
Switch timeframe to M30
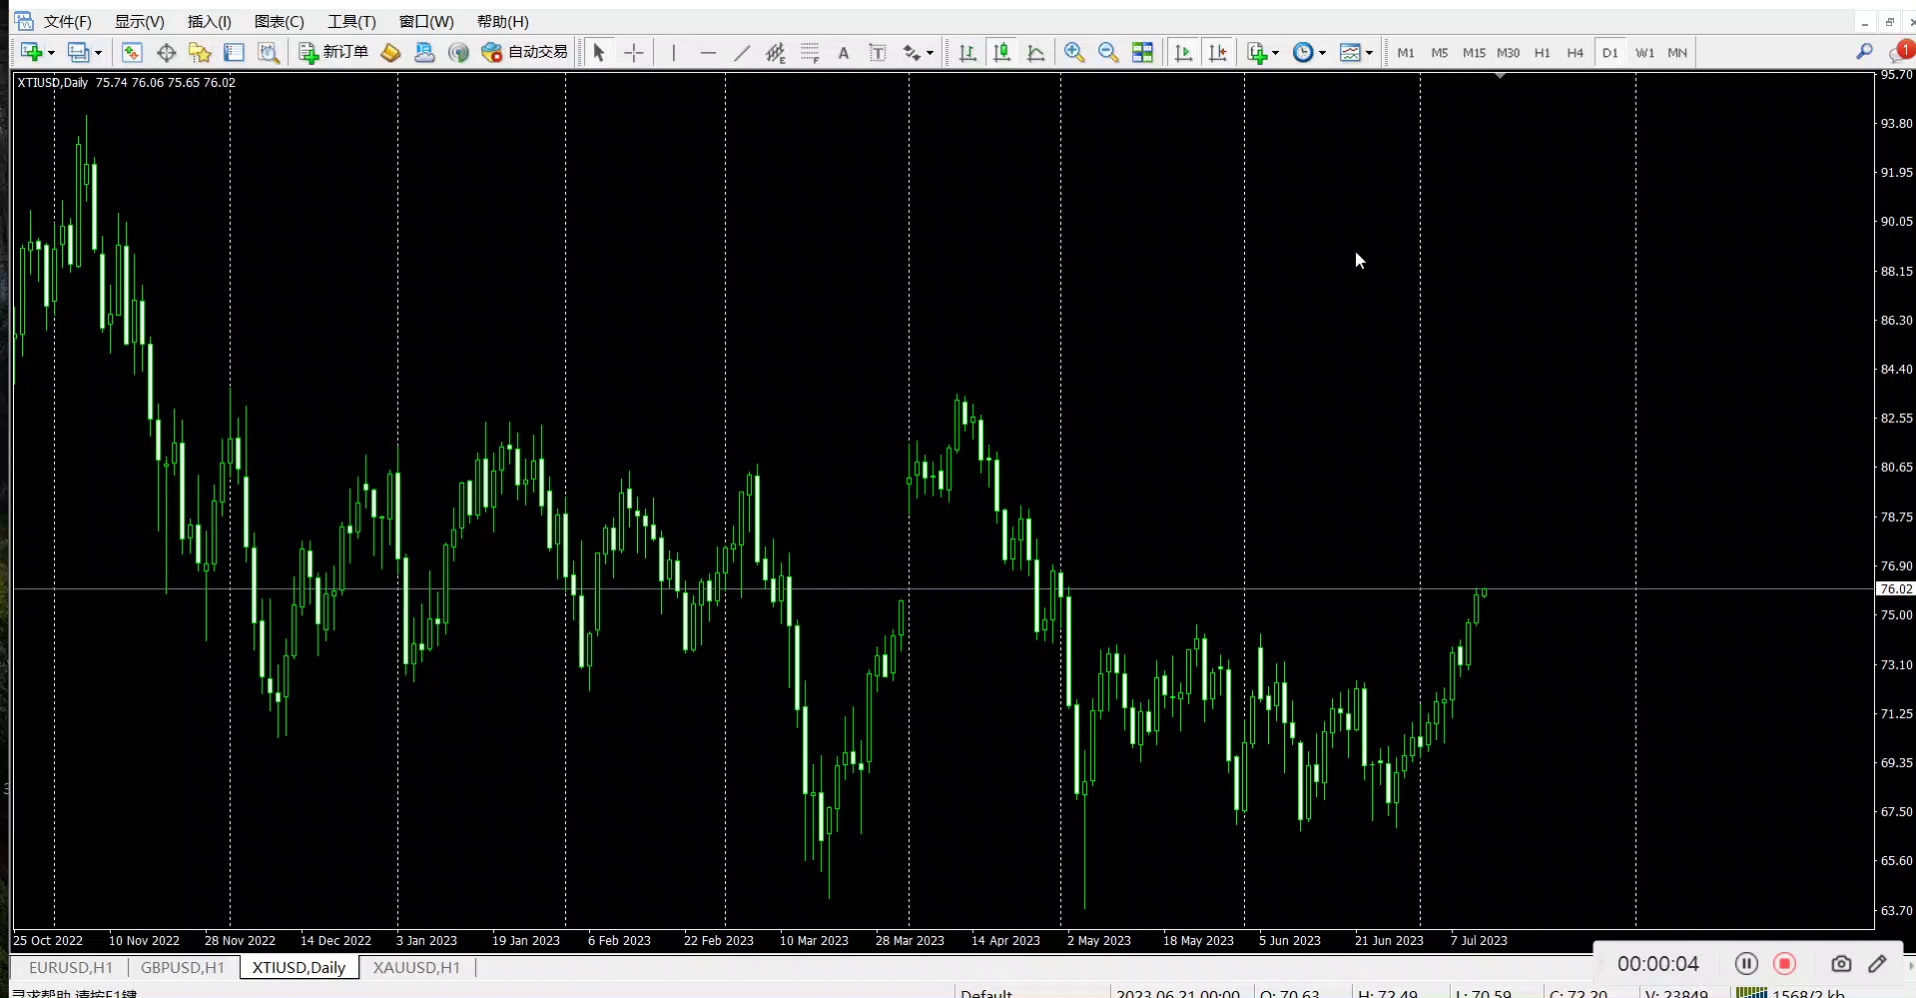1508,53
